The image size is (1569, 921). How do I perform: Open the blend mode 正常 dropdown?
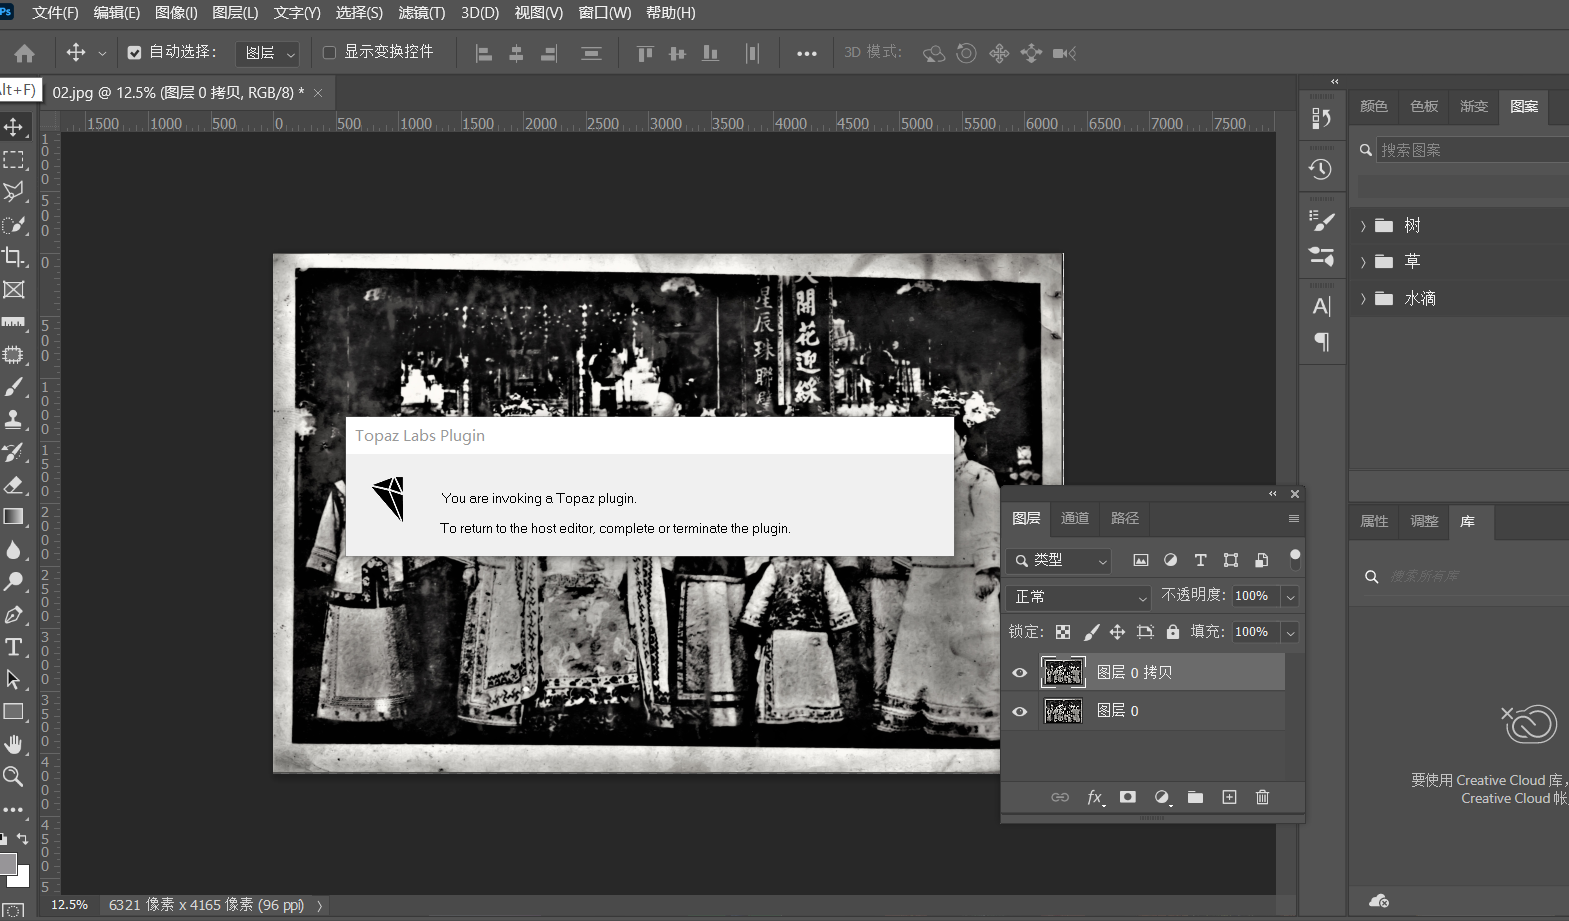1079,597
